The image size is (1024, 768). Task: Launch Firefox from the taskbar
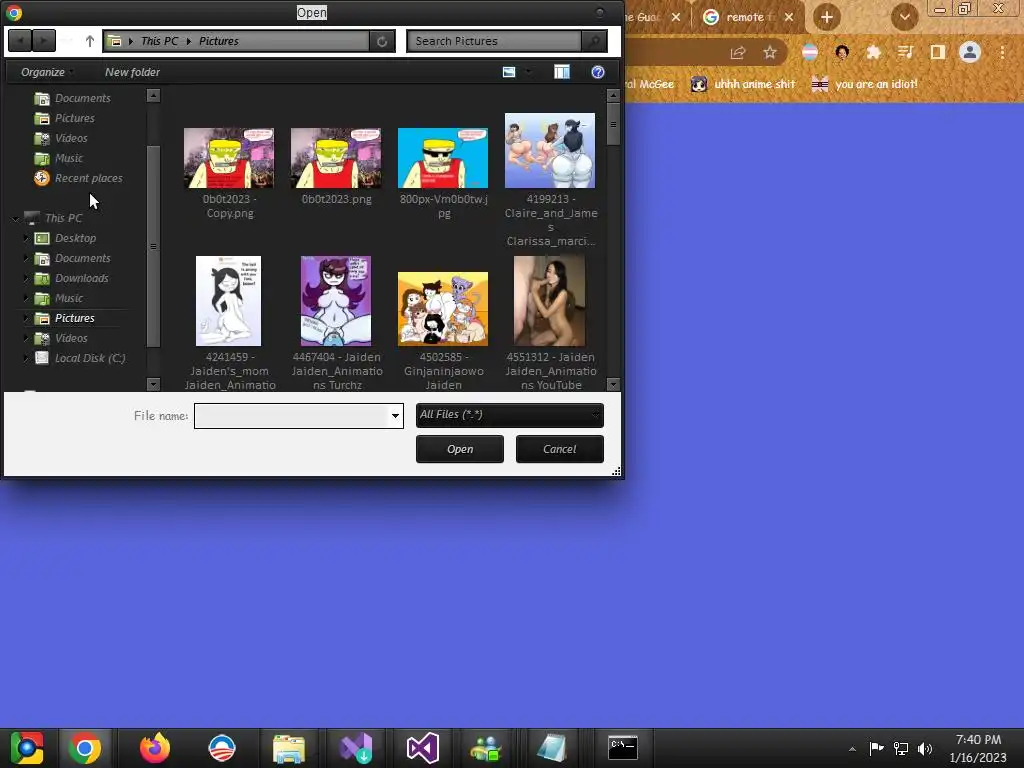pos(155,748)
